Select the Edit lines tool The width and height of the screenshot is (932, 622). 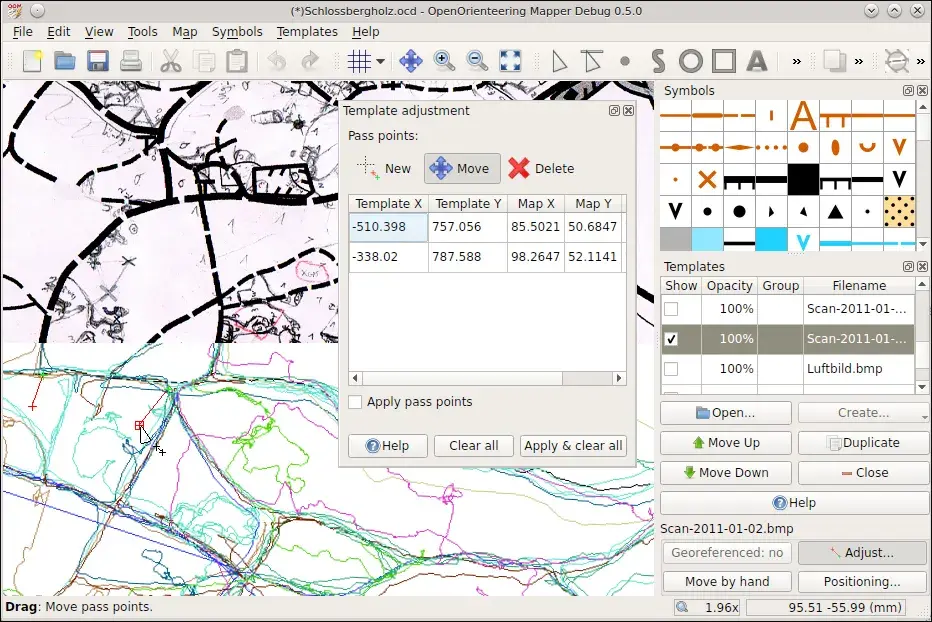click(592, 61)
